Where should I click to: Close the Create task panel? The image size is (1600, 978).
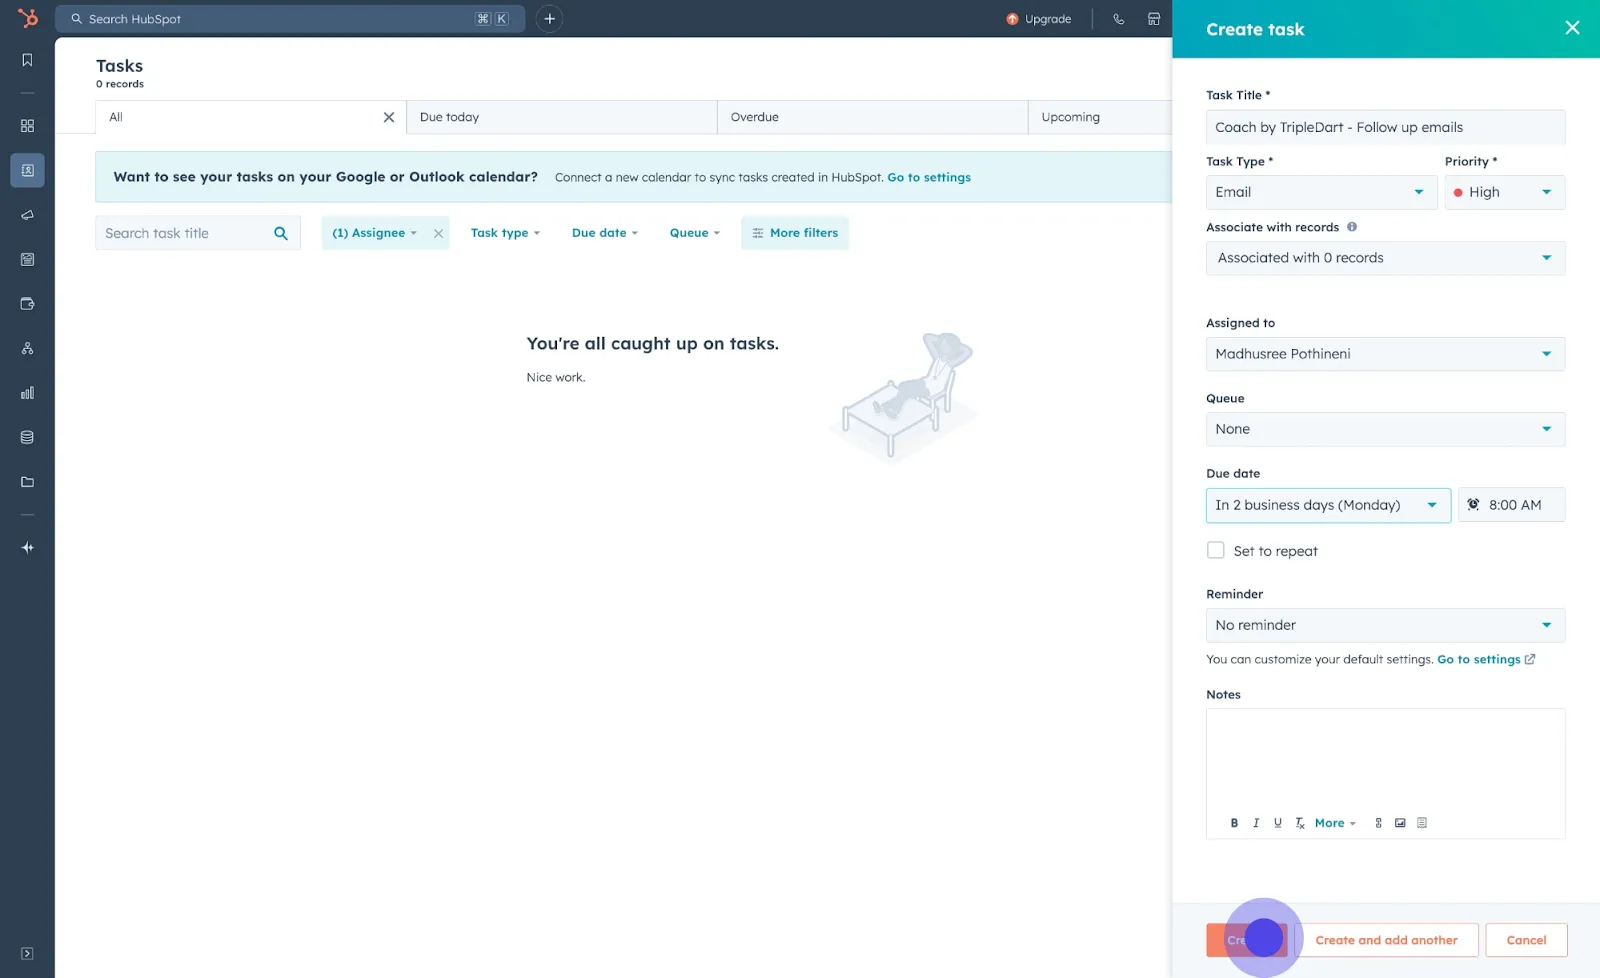coord(1572,28)
